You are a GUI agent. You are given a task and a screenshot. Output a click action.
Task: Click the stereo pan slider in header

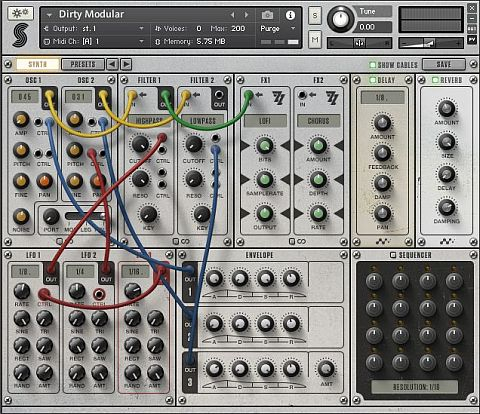click(359, 43)
